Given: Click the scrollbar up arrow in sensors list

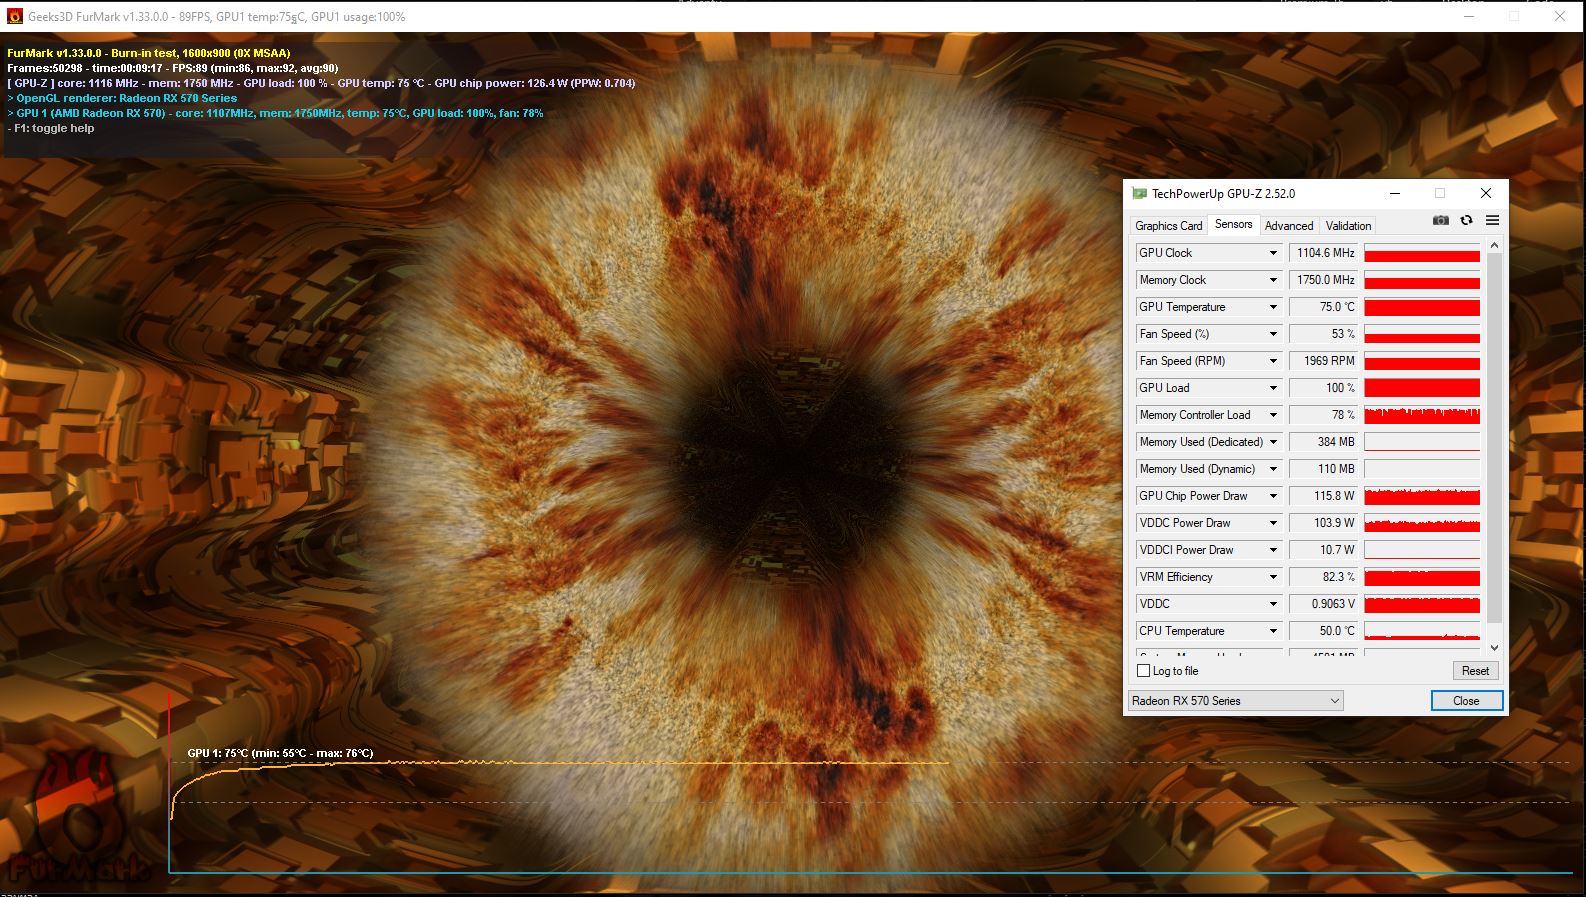Looking at the screenshot, I should (1494, 245).
